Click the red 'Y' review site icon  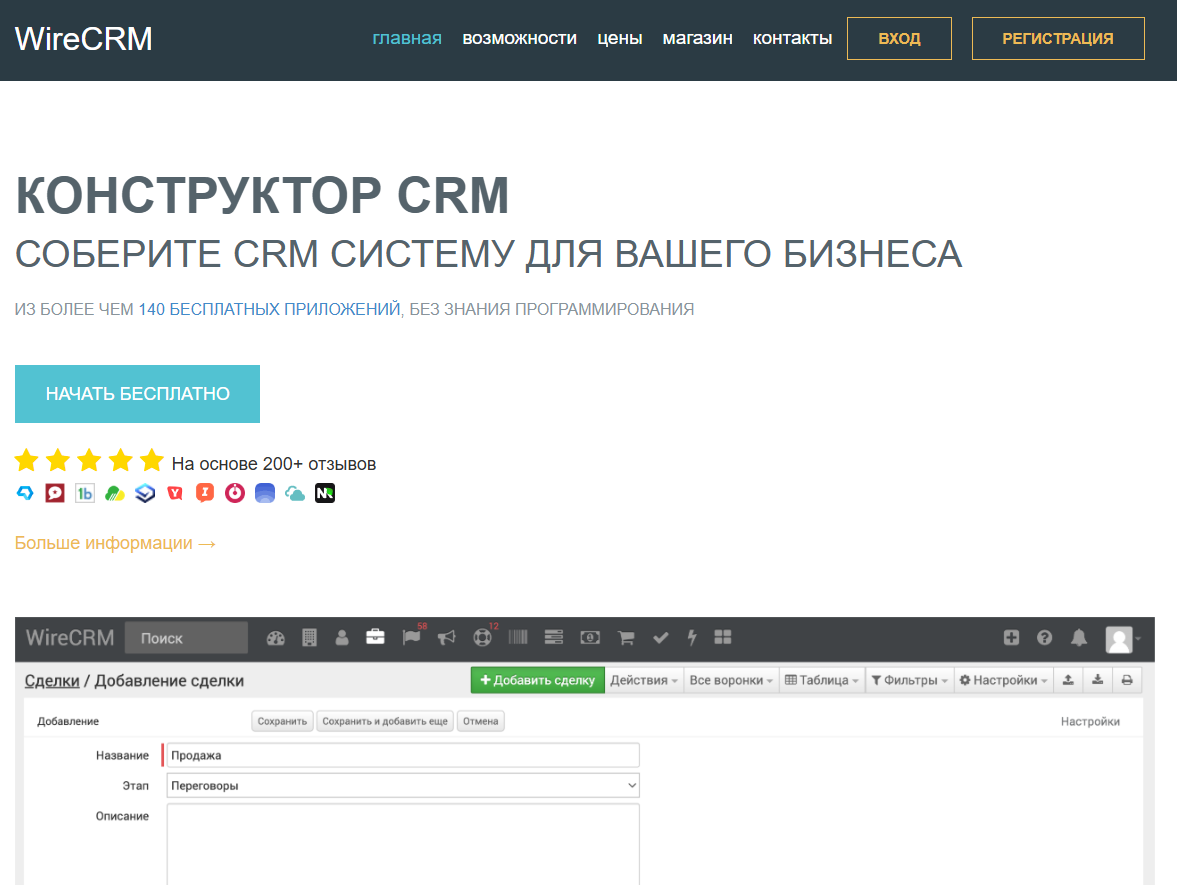pos(175,493)
